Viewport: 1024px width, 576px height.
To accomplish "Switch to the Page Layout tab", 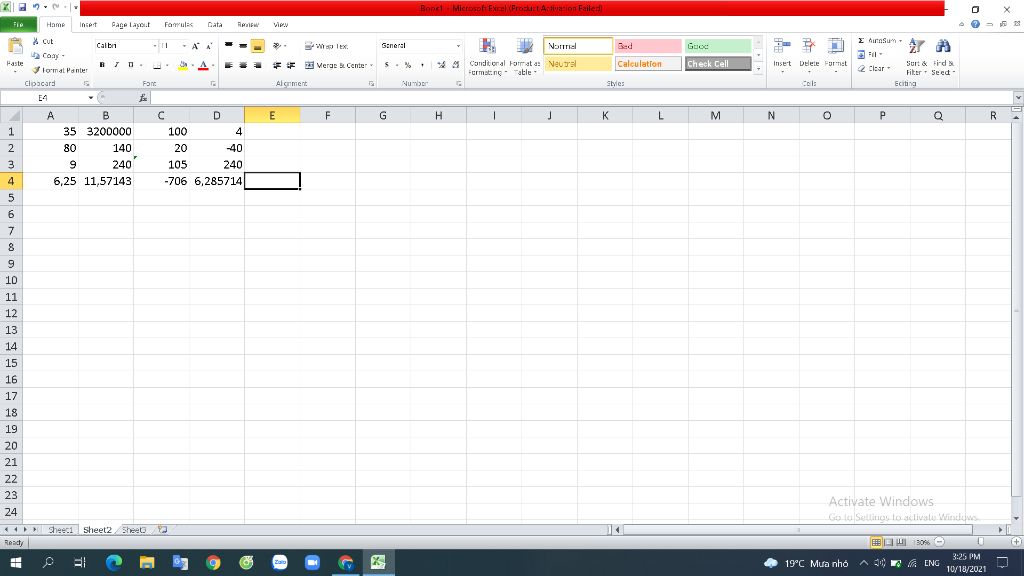I will (131, 25).
